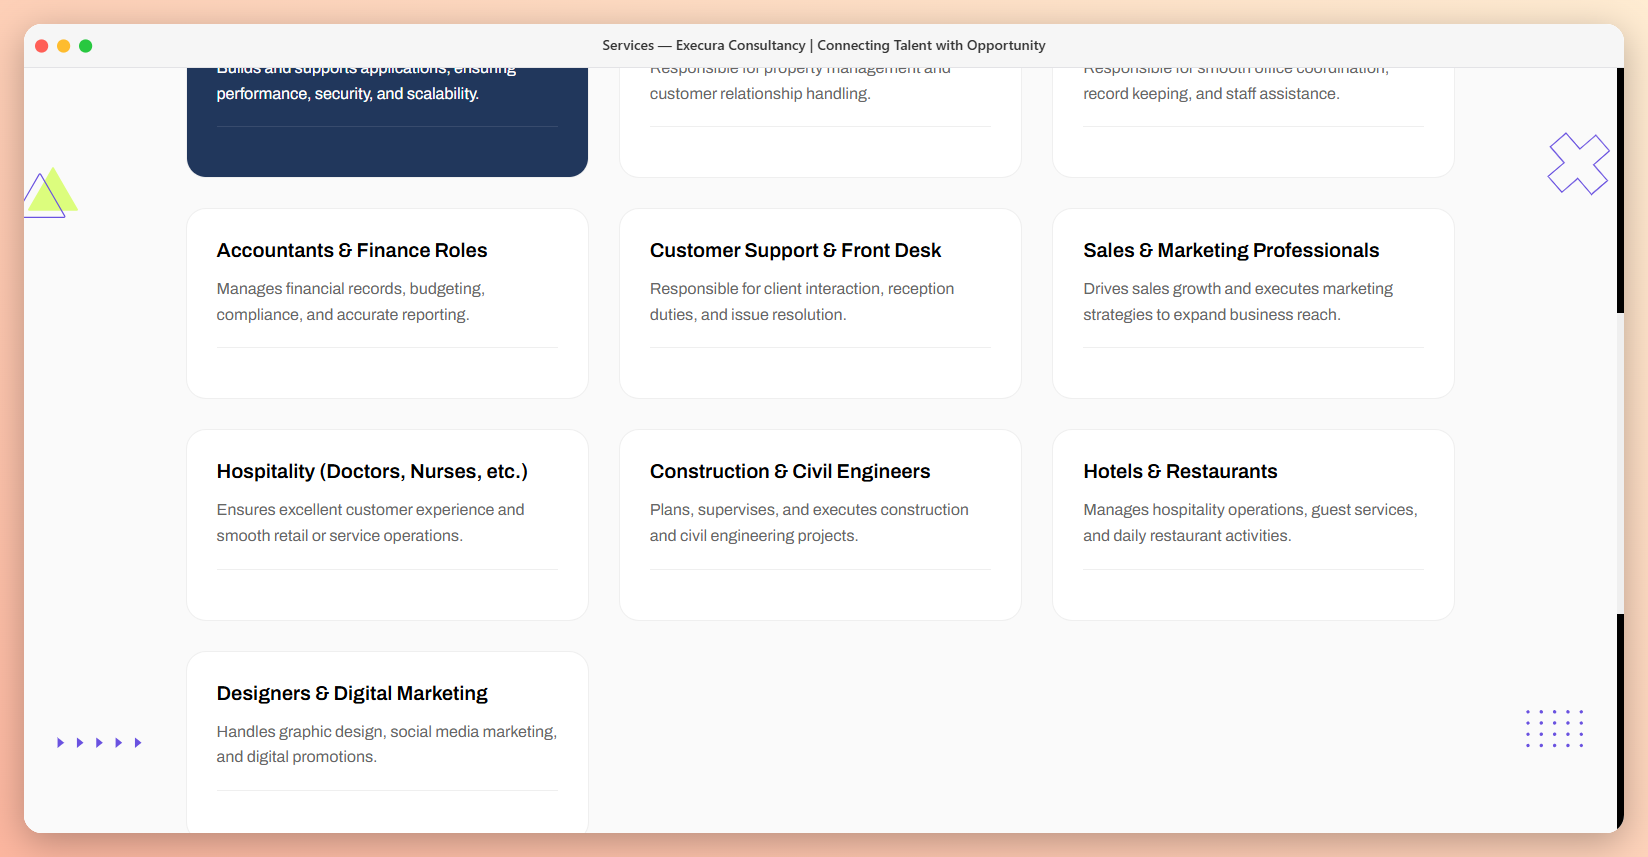Click text 'Manages financial records, budgeting,'

351,289
